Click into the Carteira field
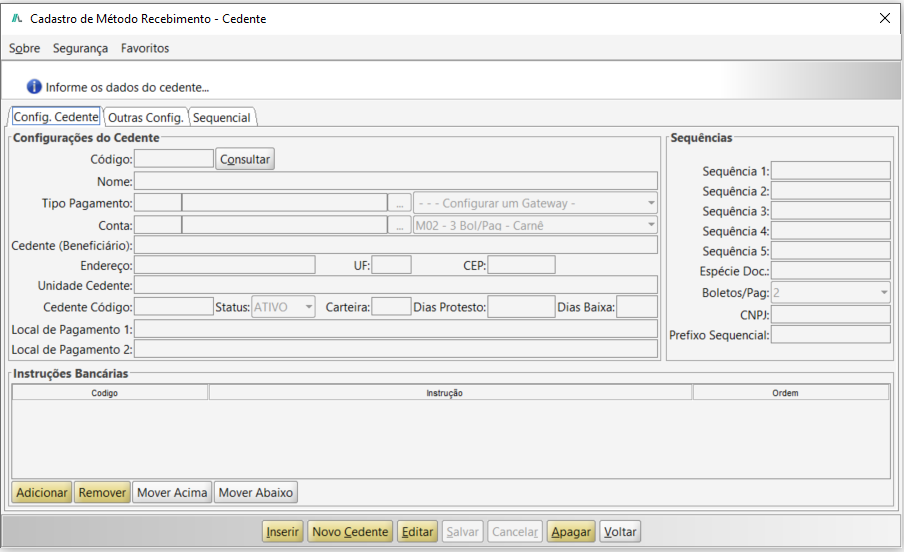Viewport: 904px width, 552px height. click(391, 306)
